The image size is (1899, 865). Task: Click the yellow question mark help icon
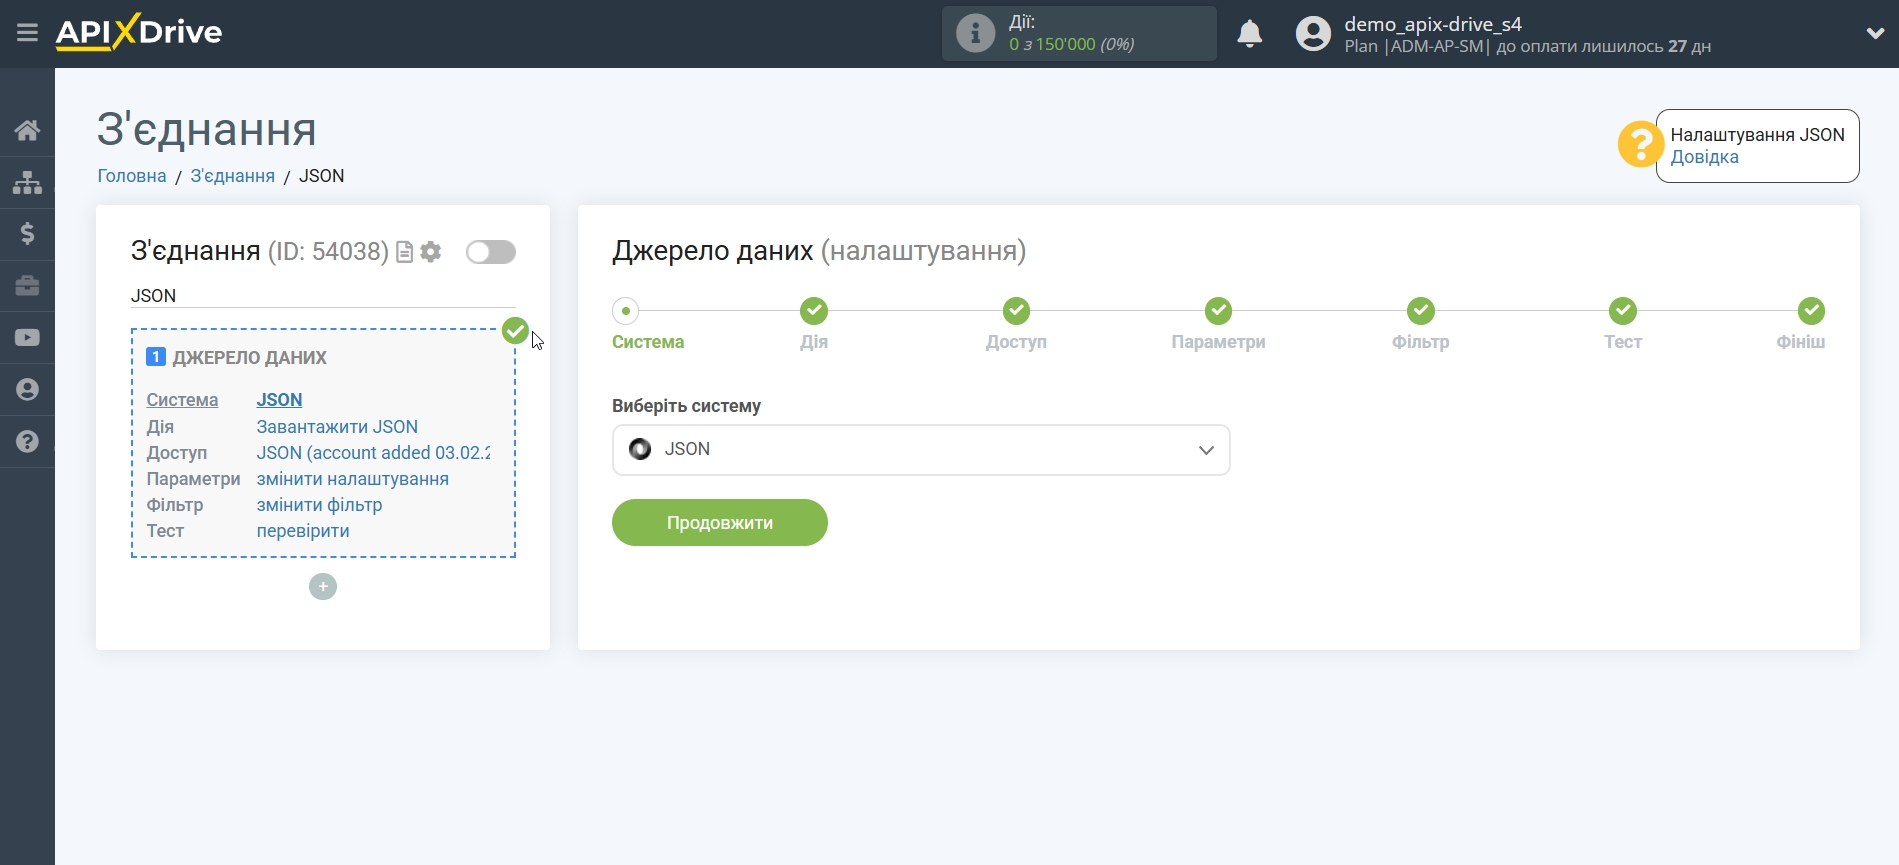click(x=1639, y=145)
